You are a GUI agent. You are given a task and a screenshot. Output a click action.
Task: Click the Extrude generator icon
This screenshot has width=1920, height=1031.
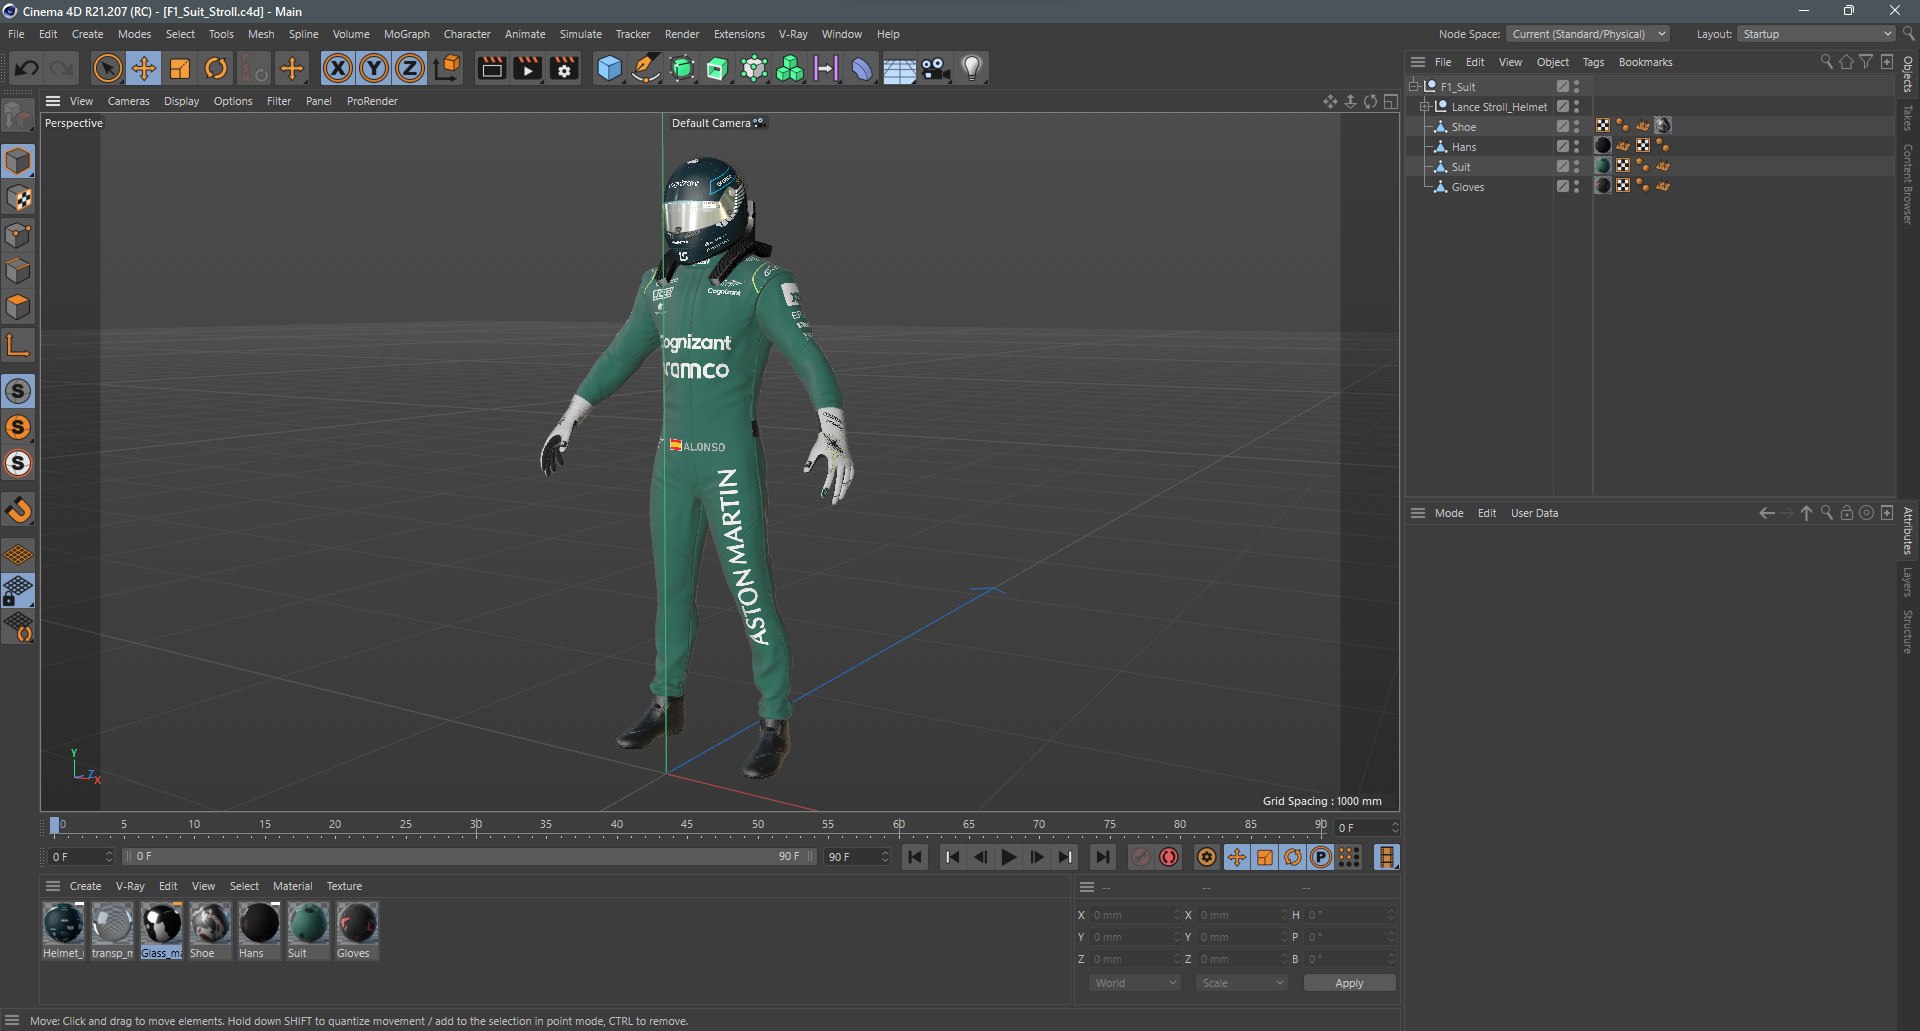[718, 68]
